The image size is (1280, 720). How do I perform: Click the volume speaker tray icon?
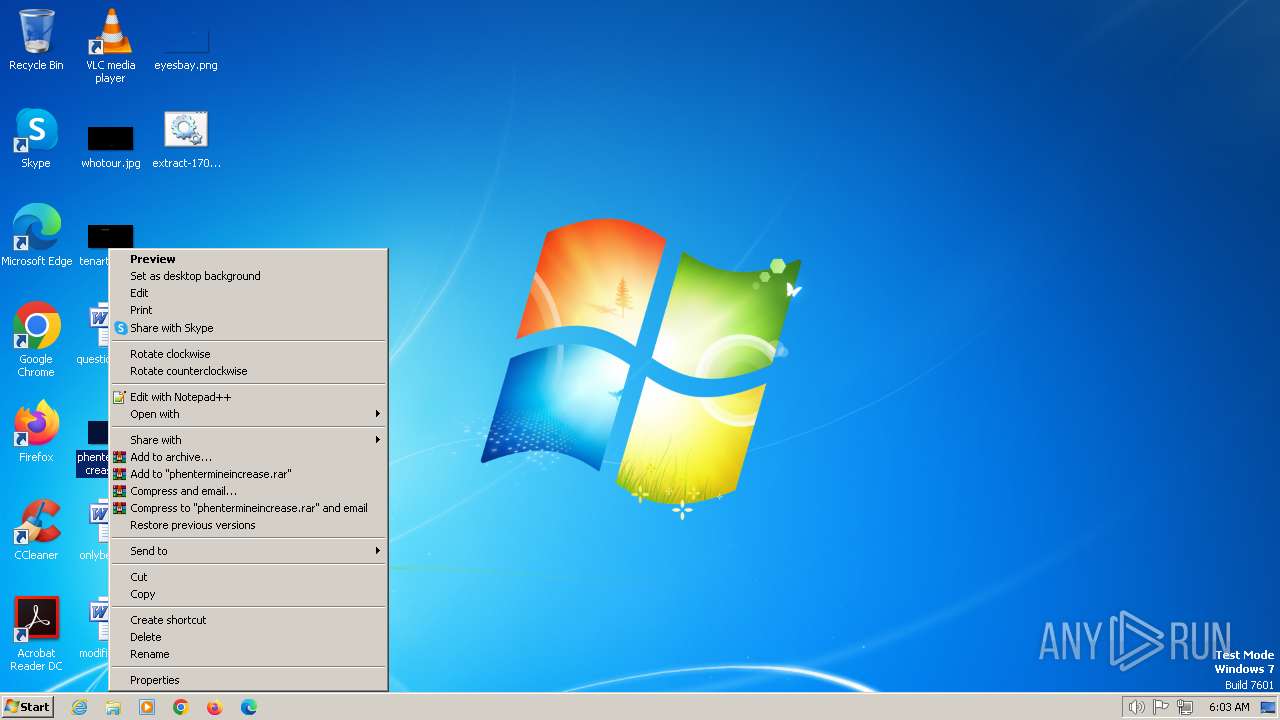1136,707
